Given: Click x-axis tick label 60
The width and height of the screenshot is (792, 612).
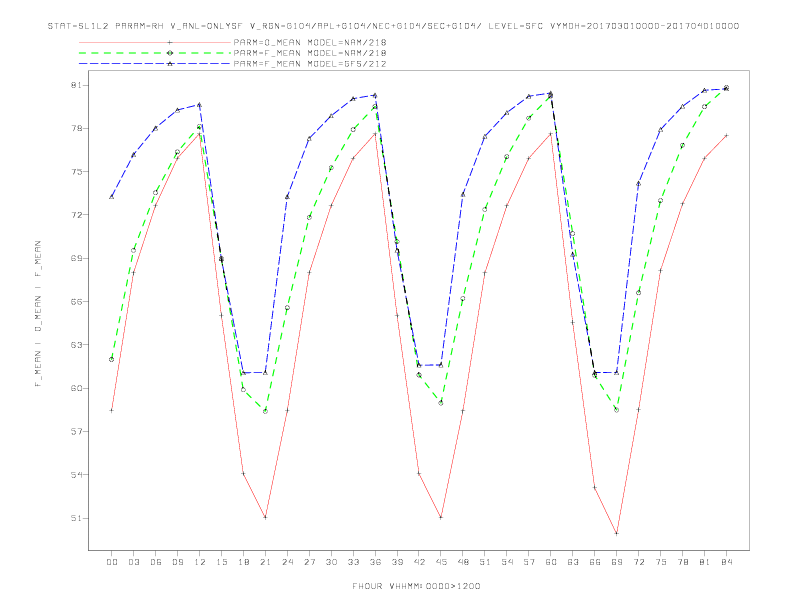Looking at the screenshot, I should 551,562.
